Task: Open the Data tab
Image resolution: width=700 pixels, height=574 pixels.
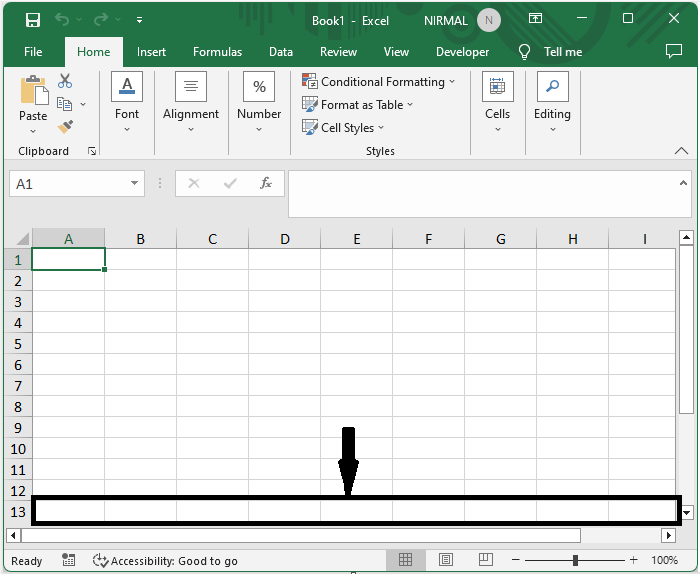Action: click(x=281, y=52)
